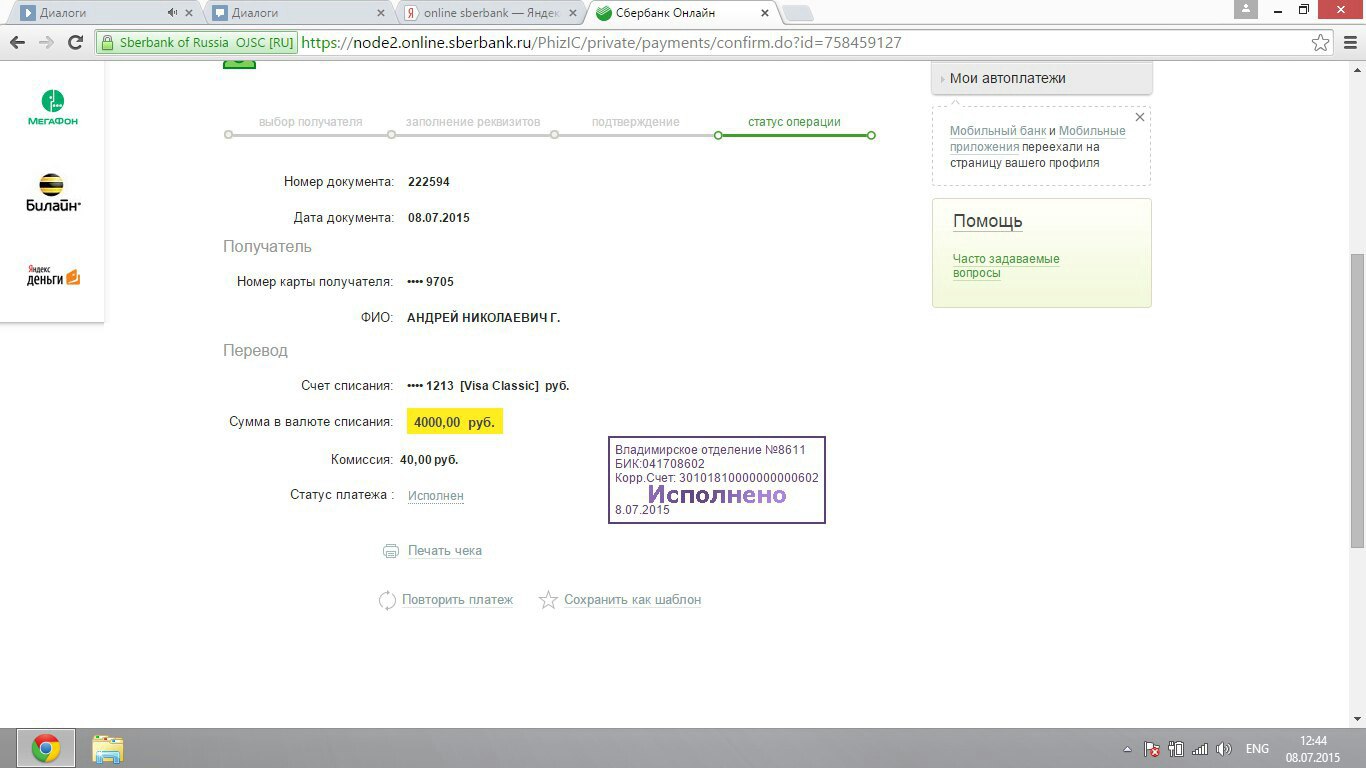Open the Chrome hamburger menu
The height and width of the screenshot is (768, 1366).
click(x=1349, y=43)
